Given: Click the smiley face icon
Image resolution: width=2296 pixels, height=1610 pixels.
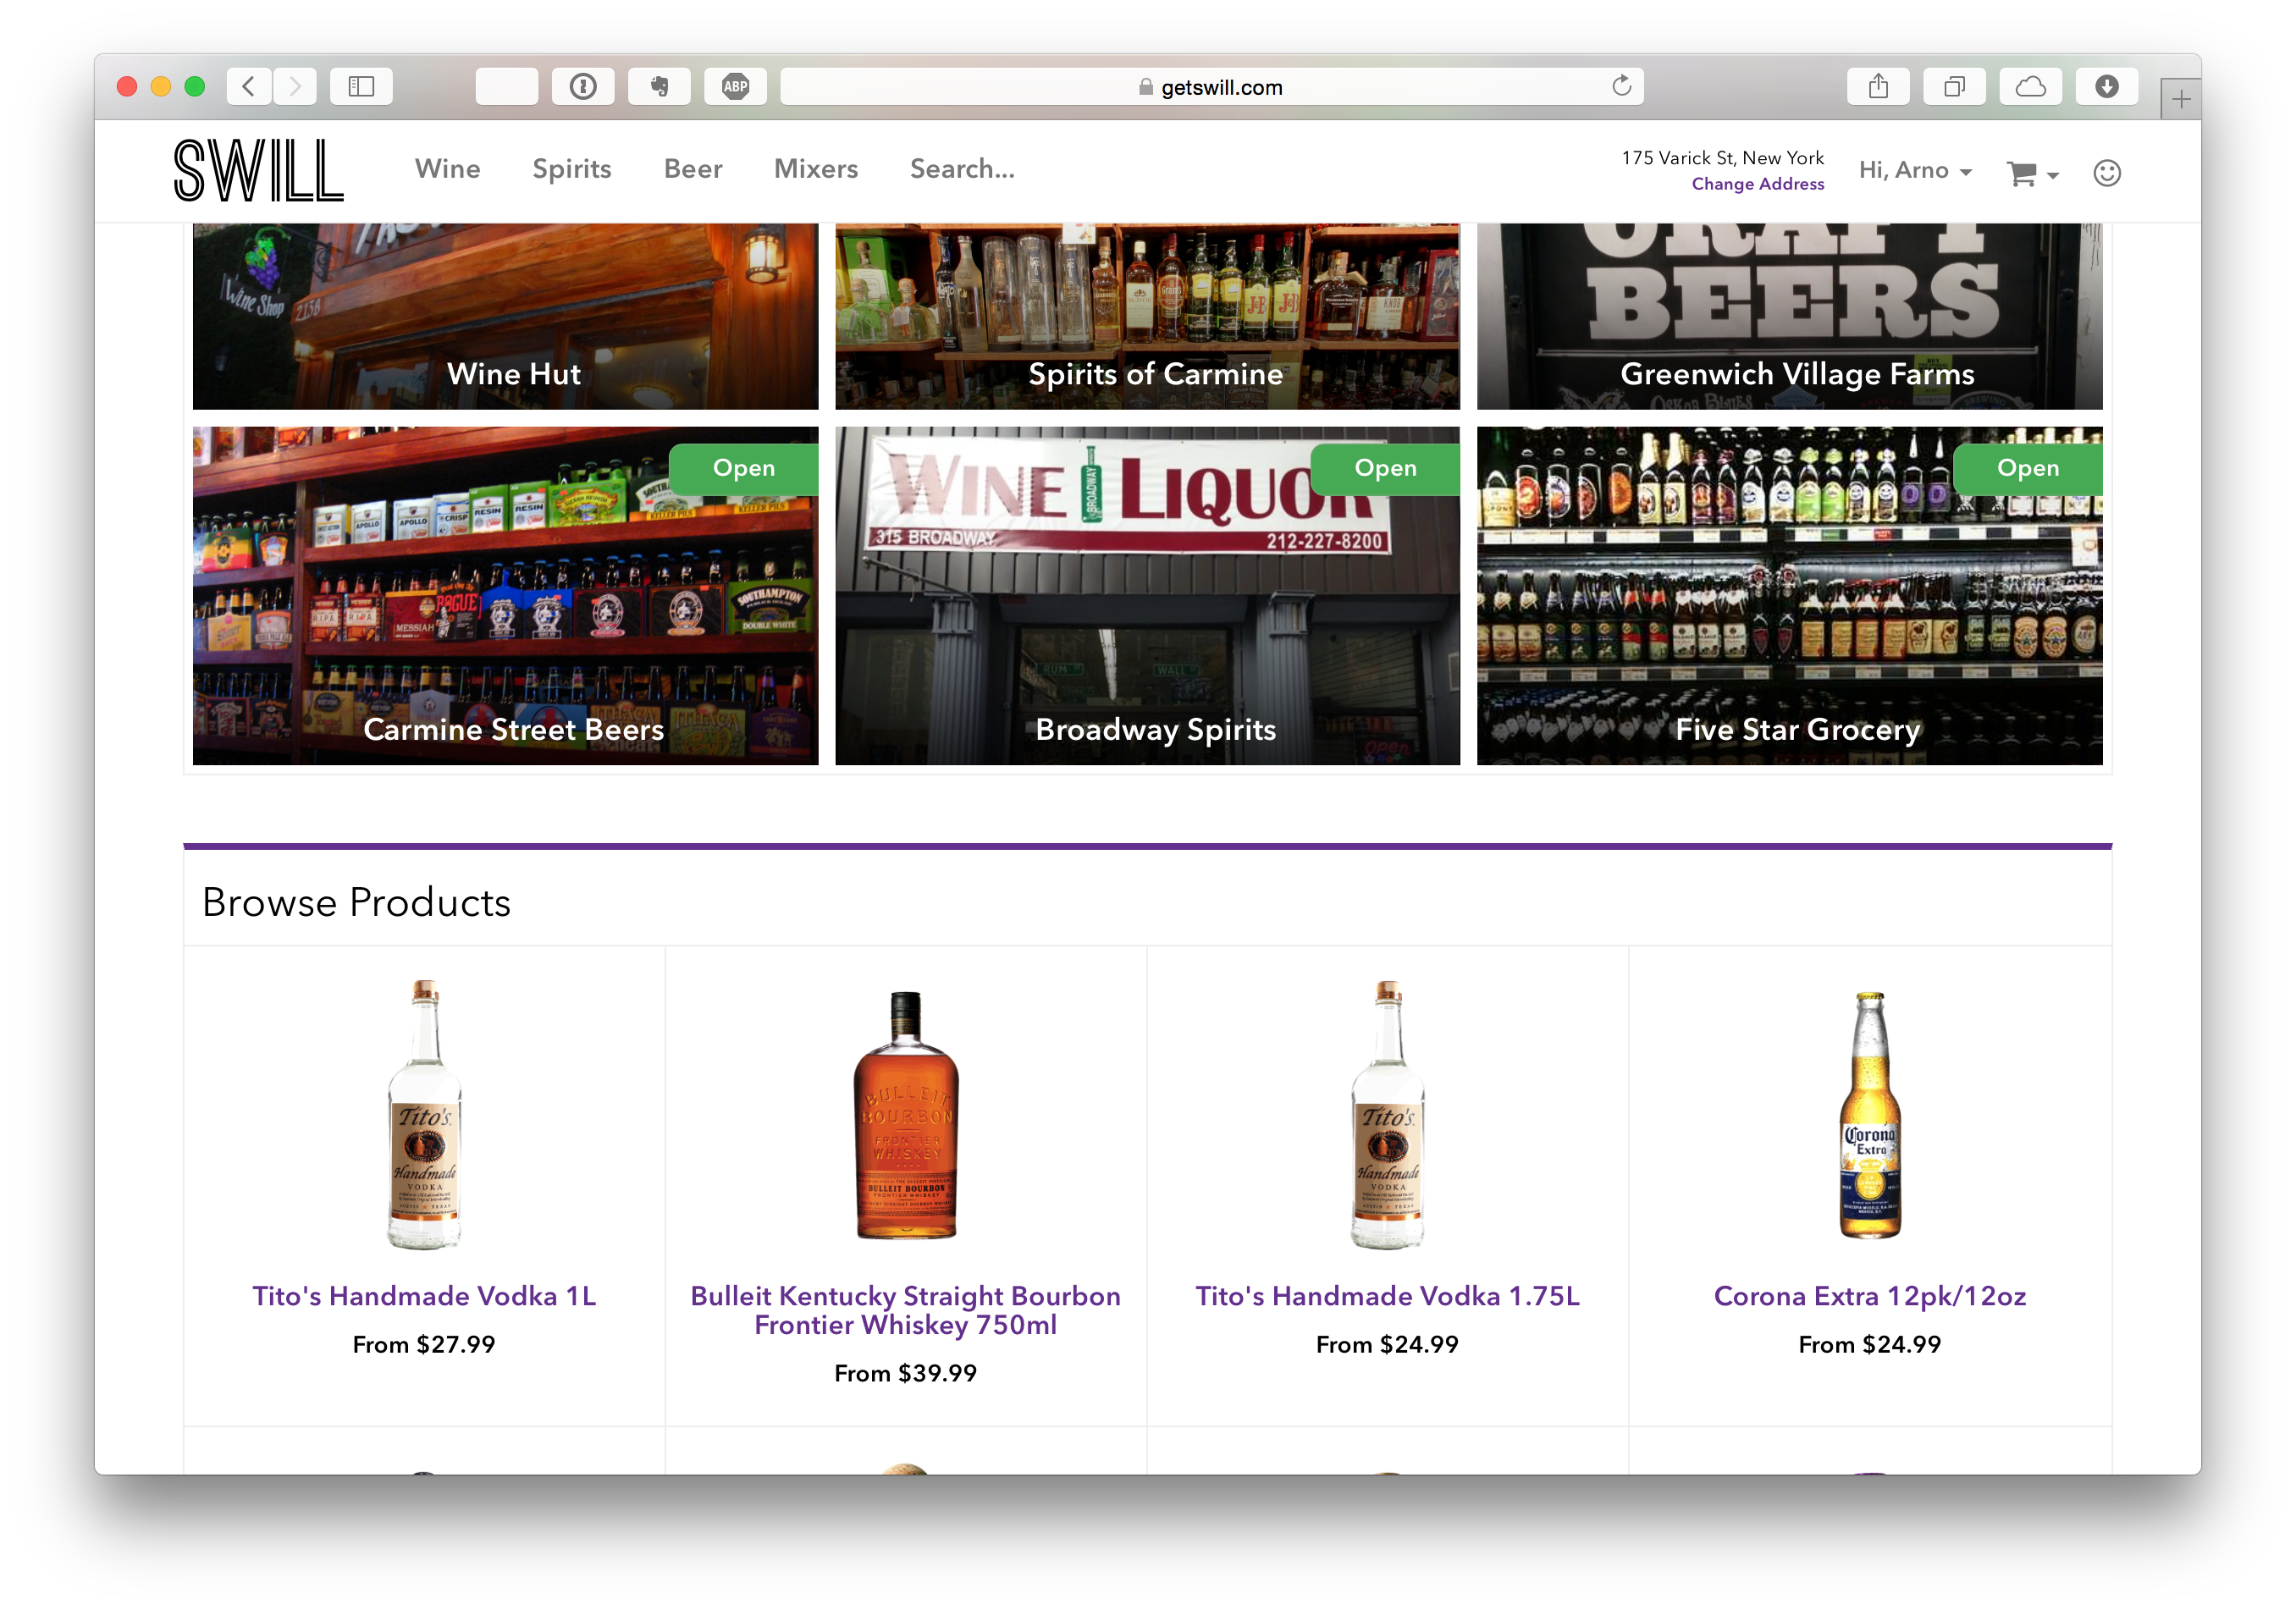Looking at the screenshot, I should pyautogui.click(x=2106, y=173).
